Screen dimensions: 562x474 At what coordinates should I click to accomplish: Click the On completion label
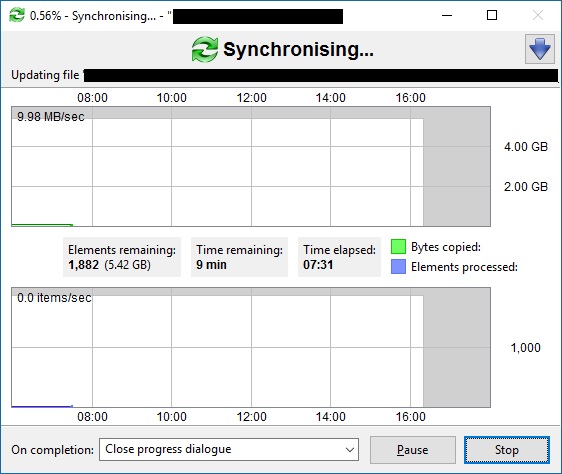(52, 450)
